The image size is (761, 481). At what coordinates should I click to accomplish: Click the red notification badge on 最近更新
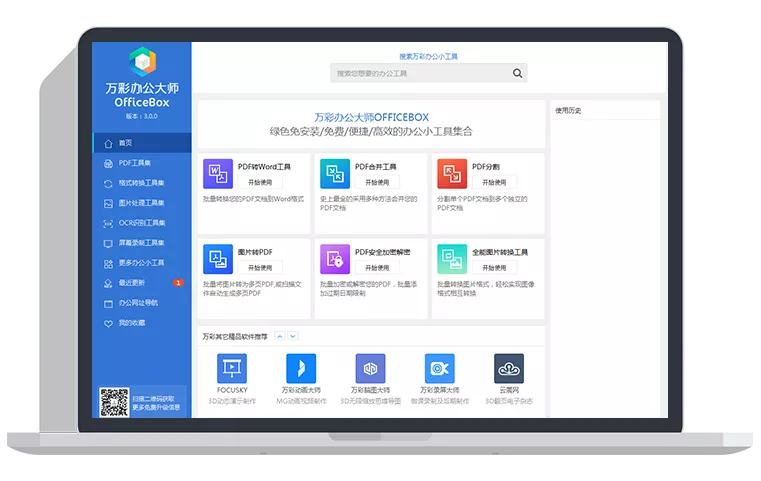coord(178,282)
